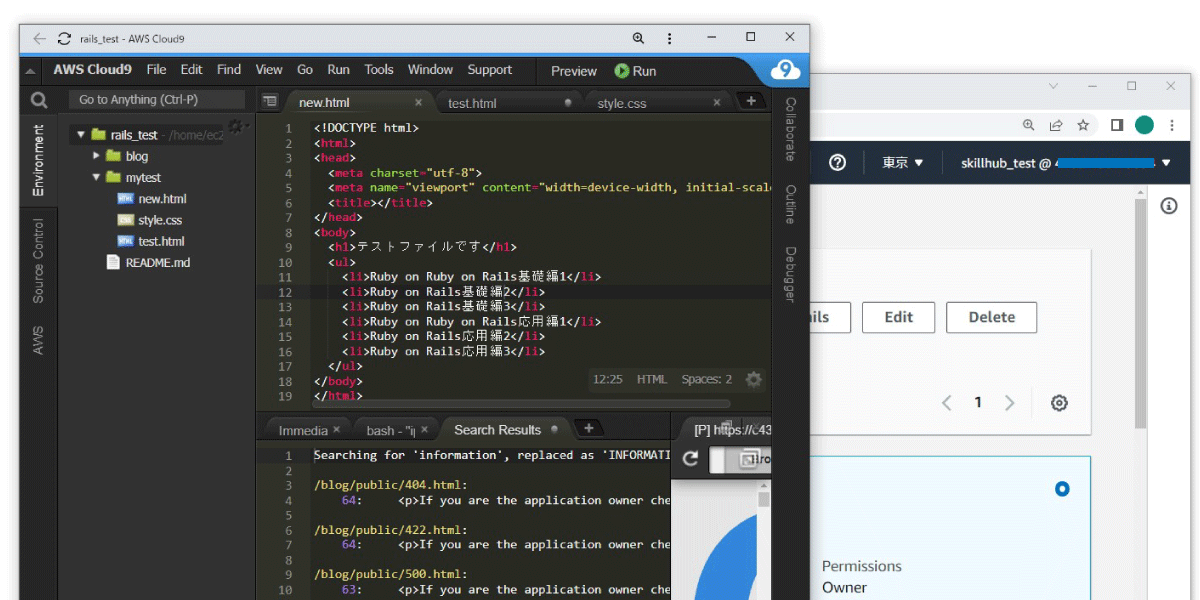Click the Cloud9 logo icon
Viewport: 1200px width, 600px height.
click(x=786, y=70)
